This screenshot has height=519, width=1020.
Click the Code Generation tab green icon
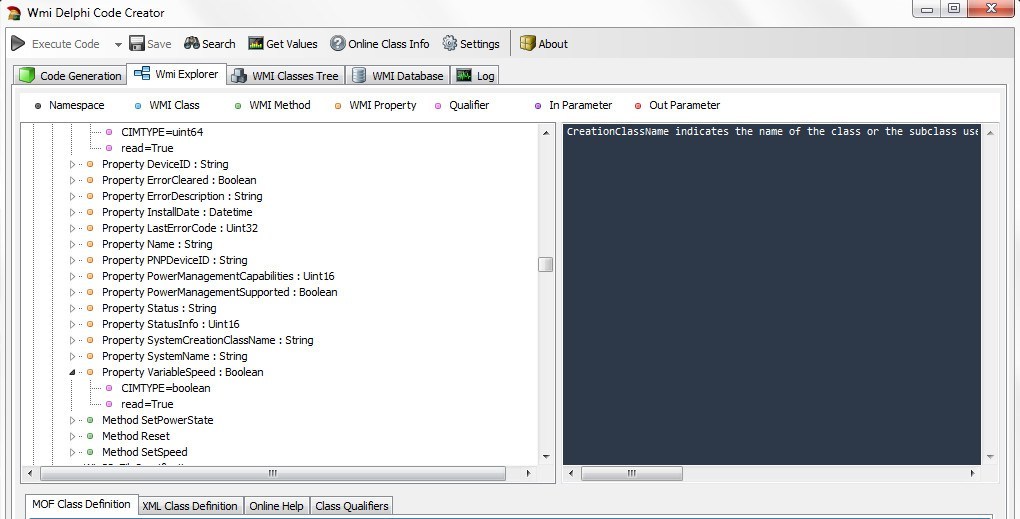click(27, 75)
